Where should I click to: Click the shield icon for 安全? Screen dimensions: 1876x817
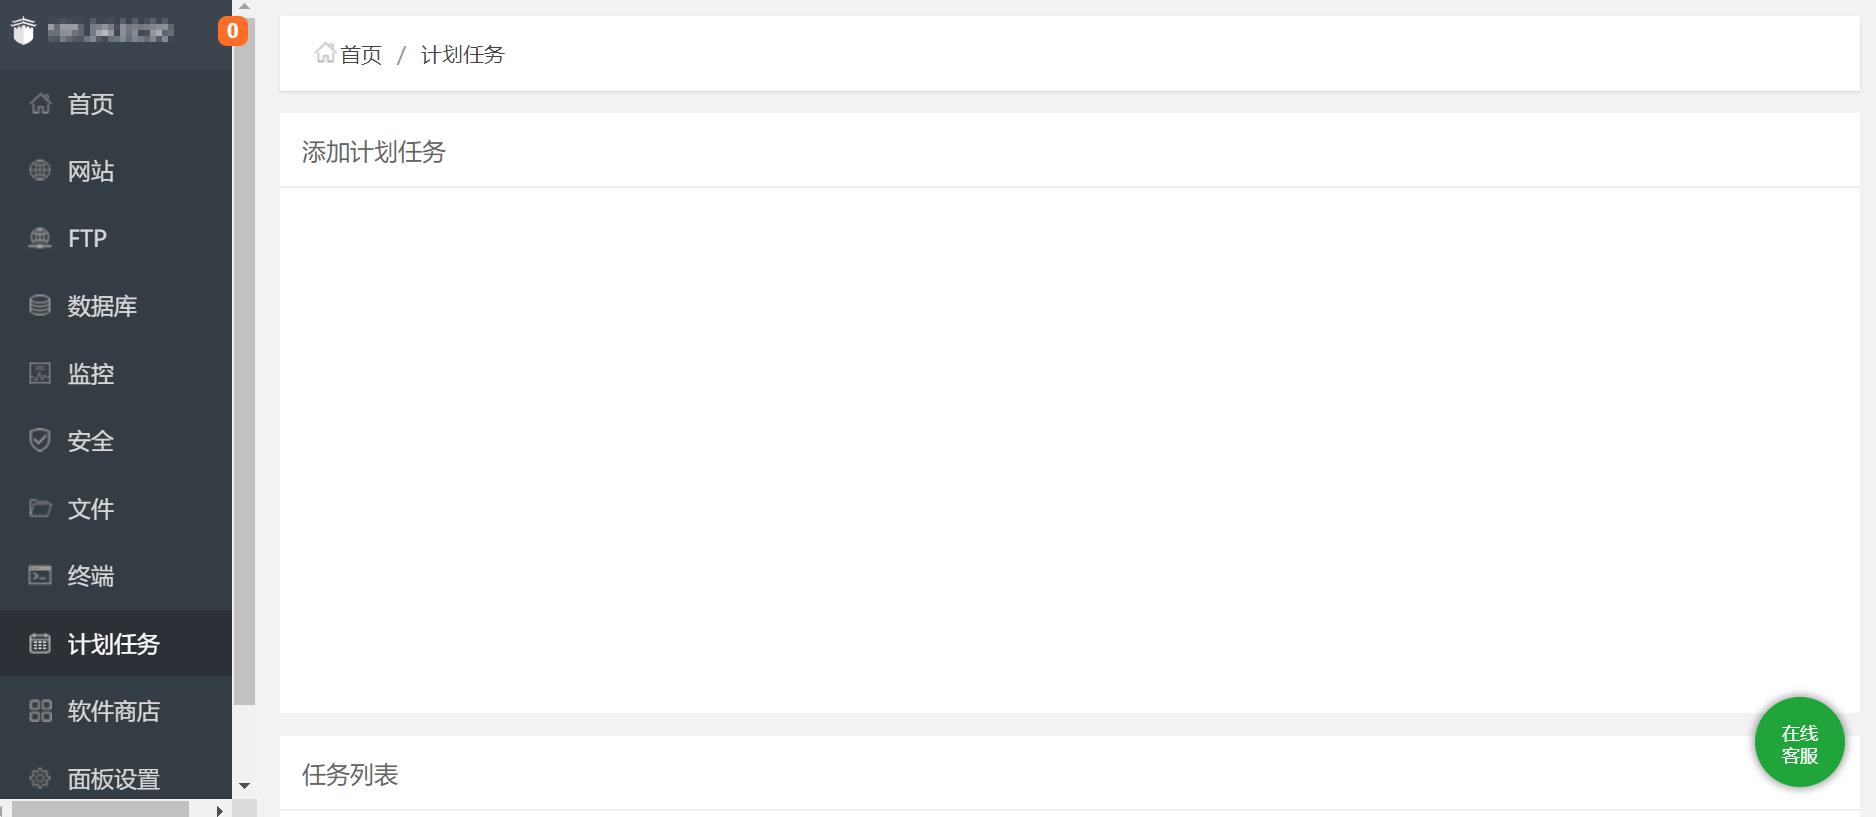pos(40,441)
